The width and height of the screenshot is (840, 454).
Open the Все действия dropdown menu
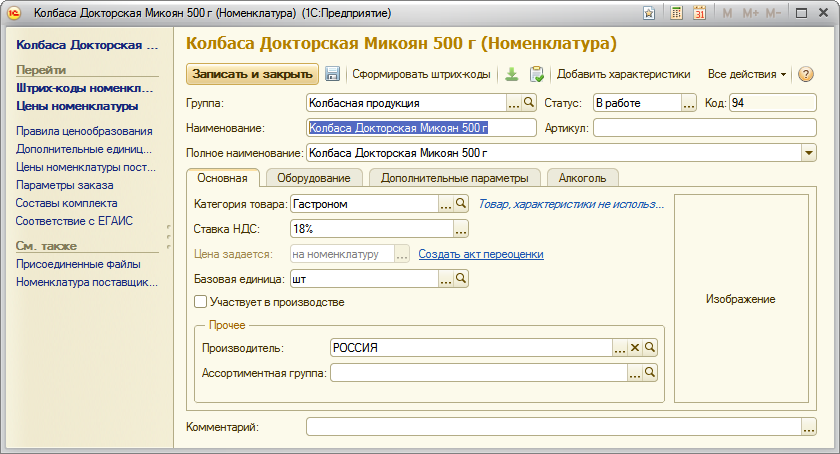747,74
